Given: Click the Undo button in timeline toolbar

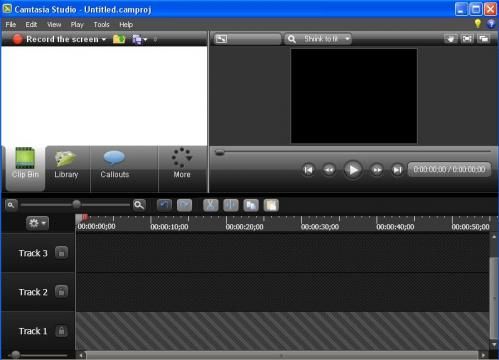Looking at the screenshot, I should (x=164, y=205).
